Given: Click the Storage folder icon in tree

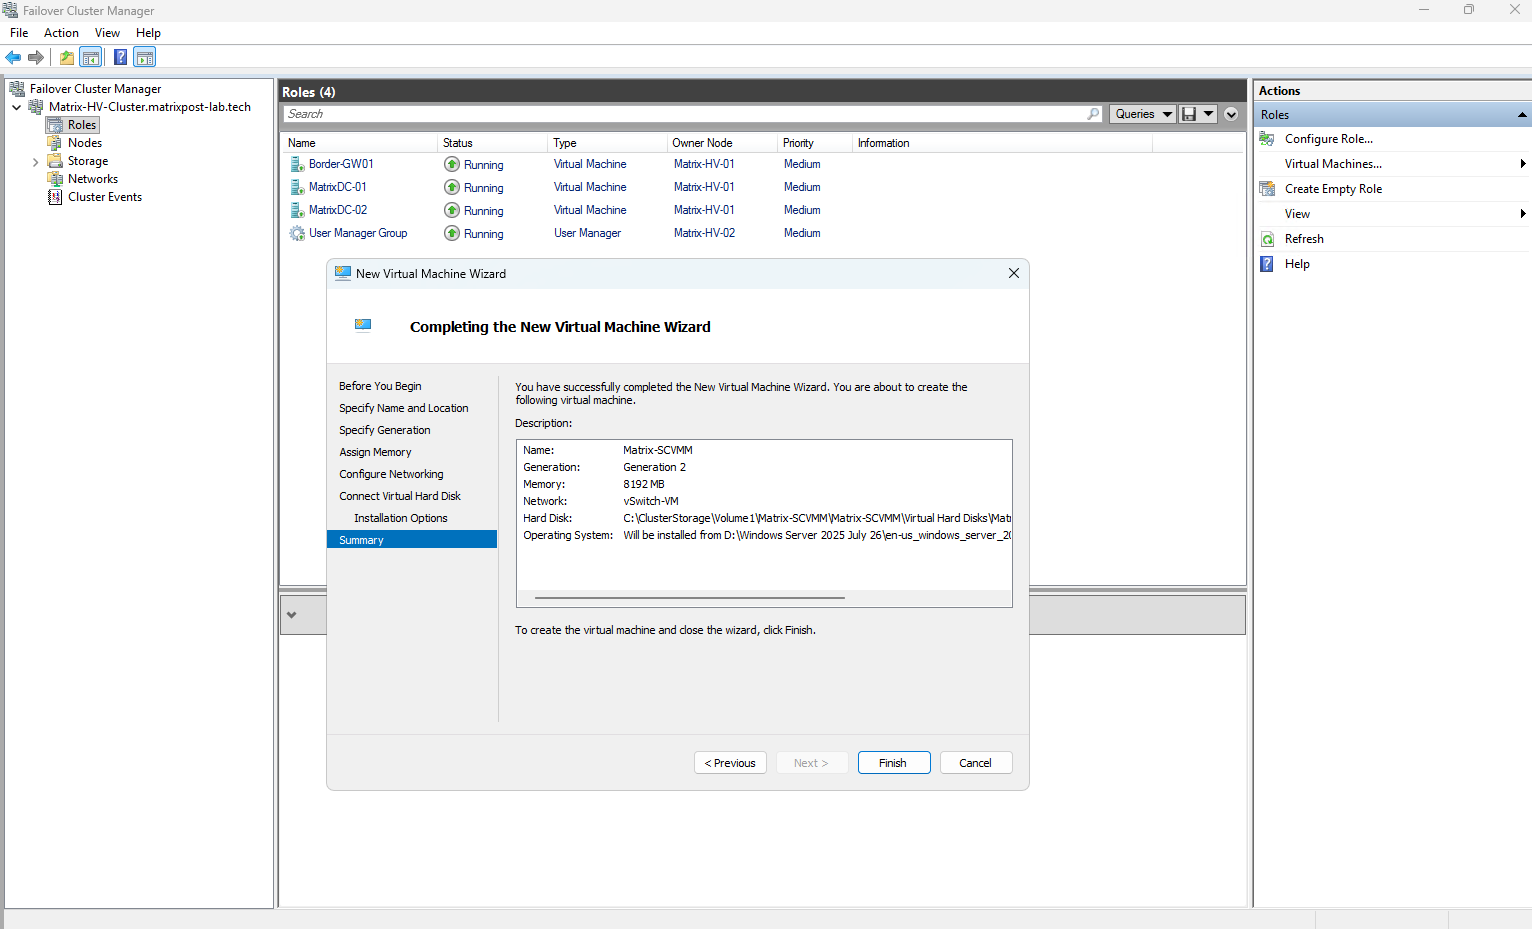Looking at the screenshot, I should [x=55, y=161].
